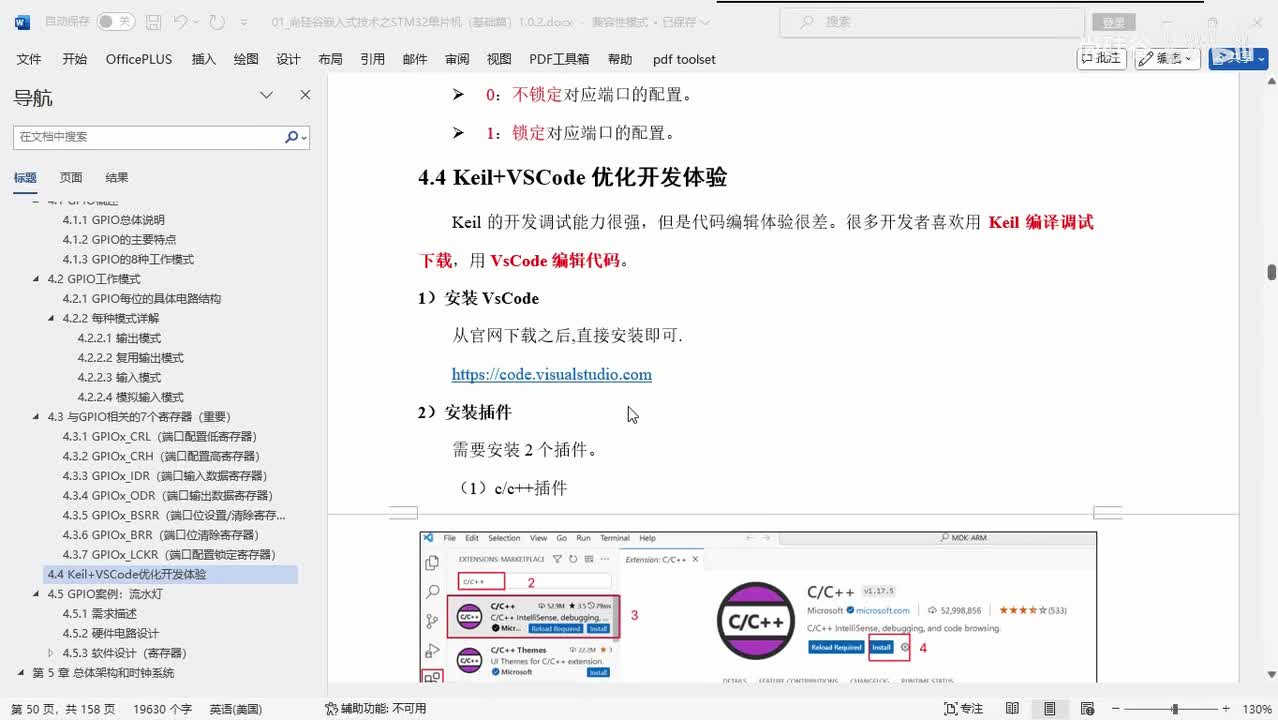Open the 帮助 ribbon tab
Viewport: 1278px width, 720px height.
620,59
